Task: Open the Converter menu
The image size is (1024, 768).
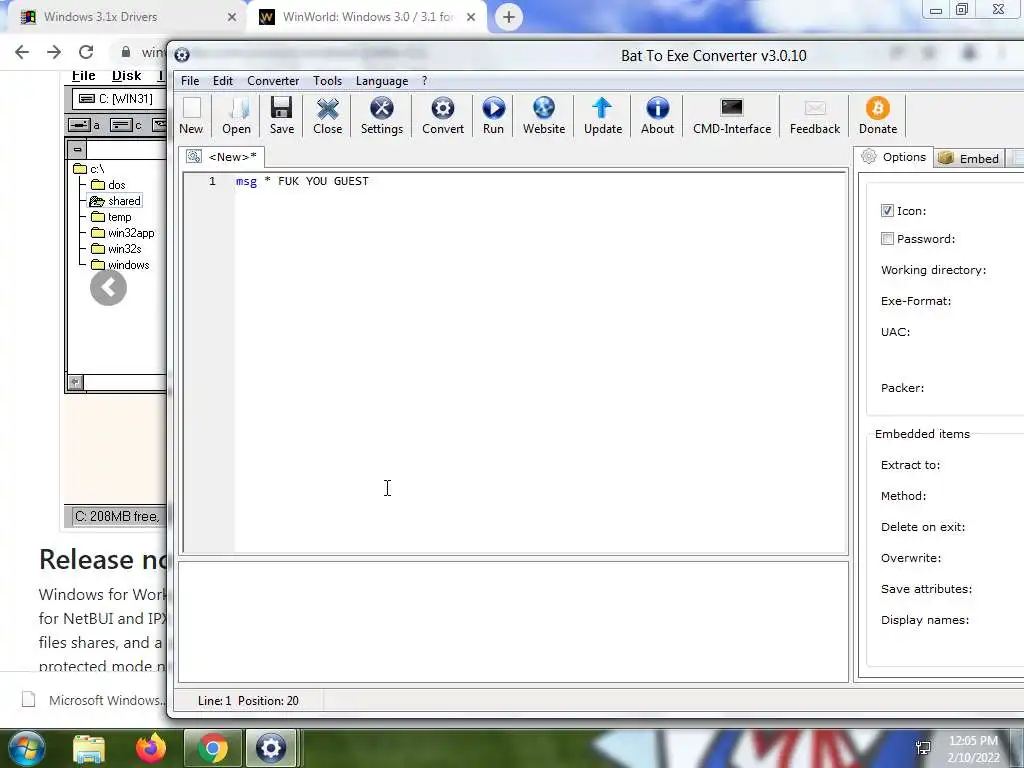Action: [273, 80]
